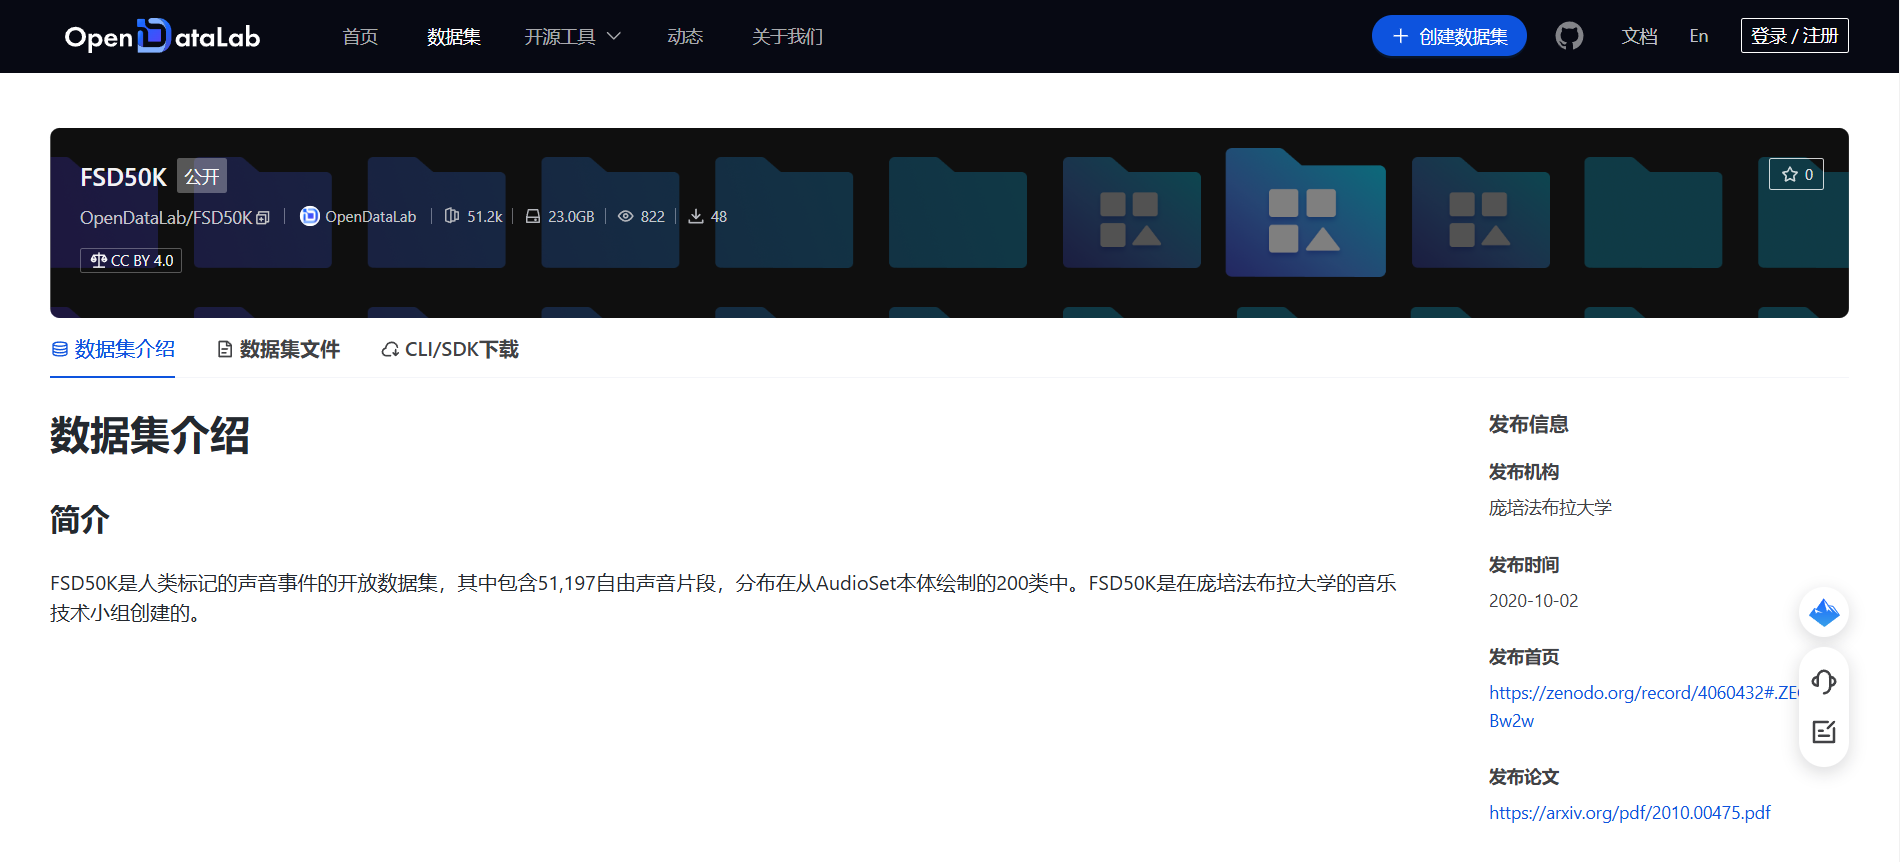The height and width of the screenshot is (862, 1900).
Task: Click the 发布信息 heading
Action: point(1528,424)
